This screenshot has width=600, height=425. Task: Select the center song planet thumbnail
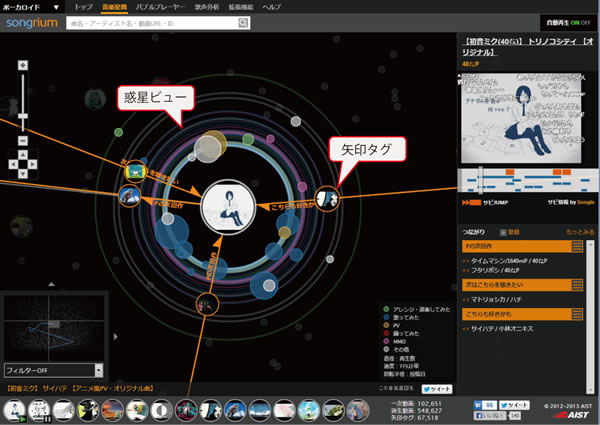(228, 207)
